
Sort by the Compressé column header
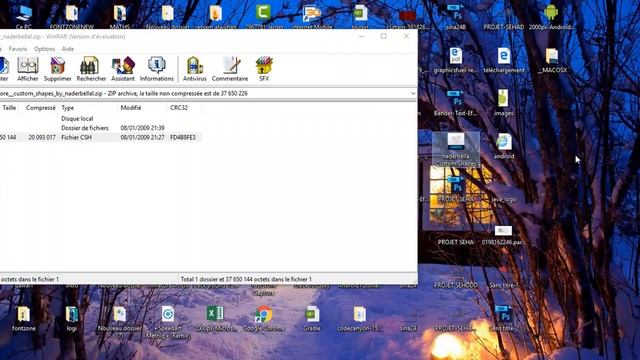point(40,108)
